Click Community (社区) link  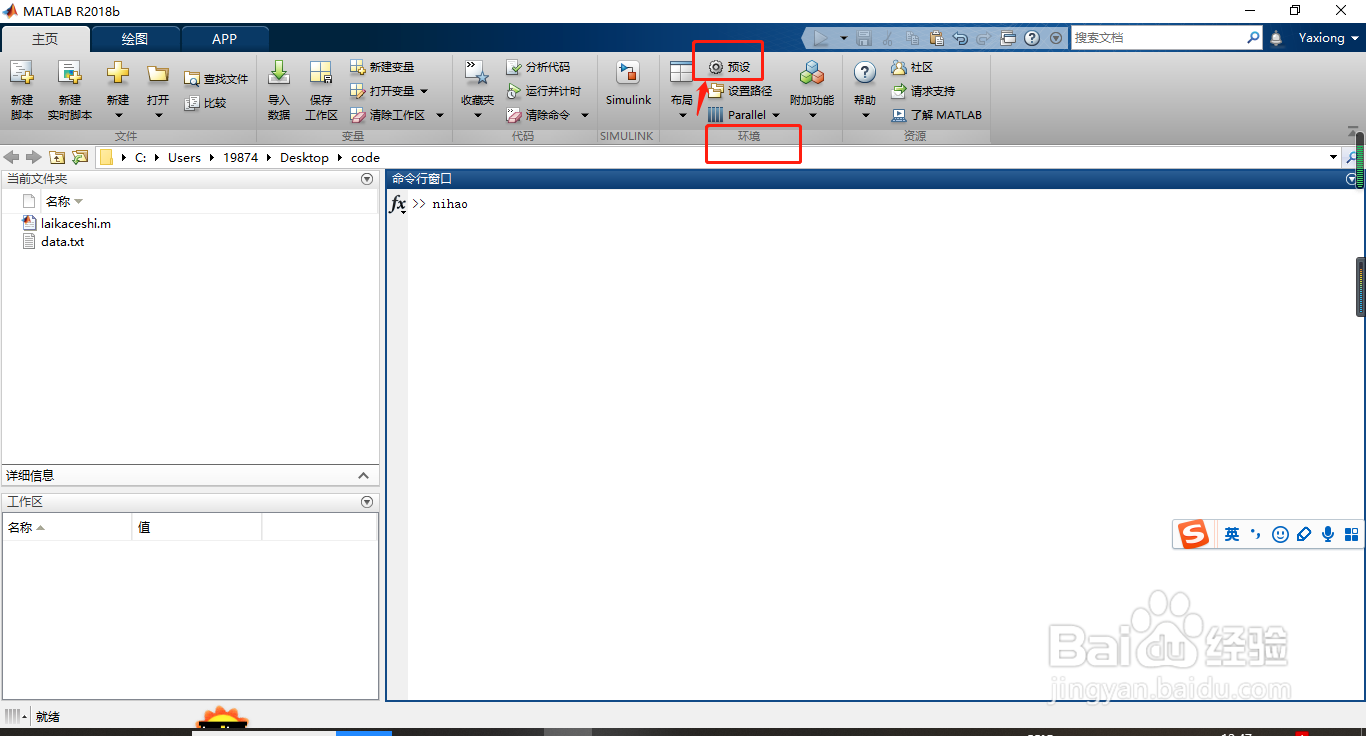pos(911,67)
